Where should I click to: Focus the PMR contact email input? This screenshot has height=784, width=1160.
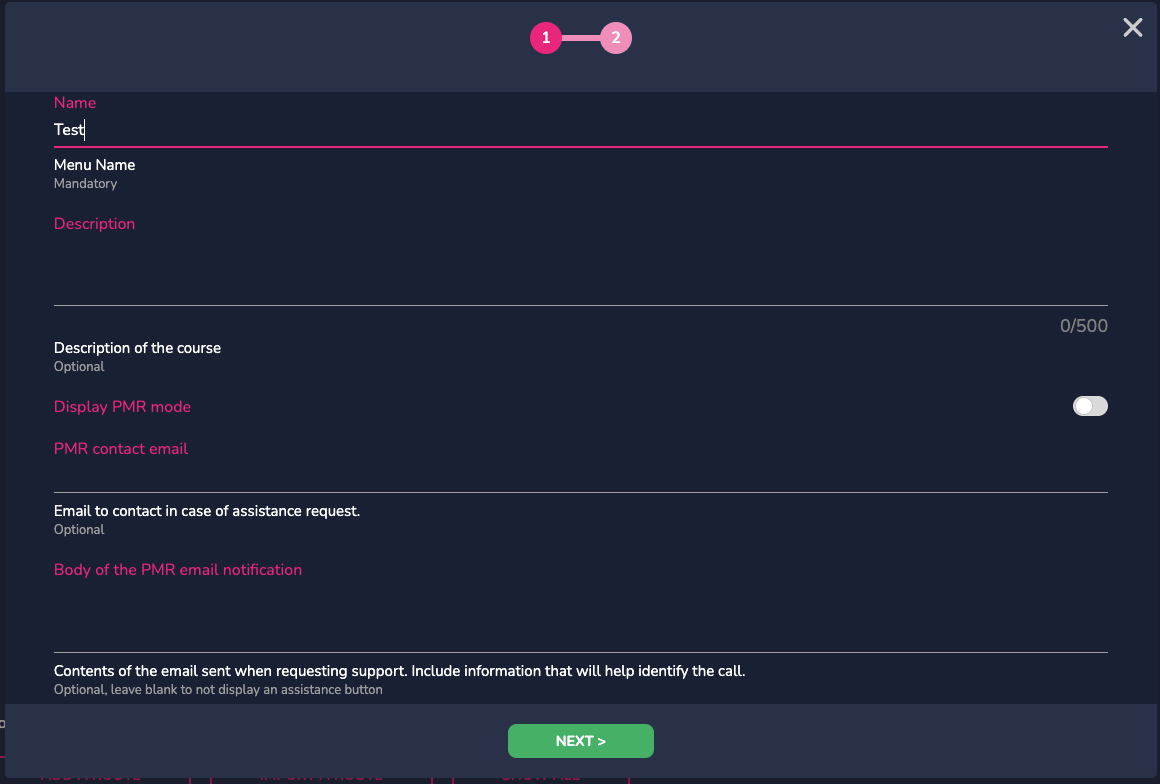point(580,474)
